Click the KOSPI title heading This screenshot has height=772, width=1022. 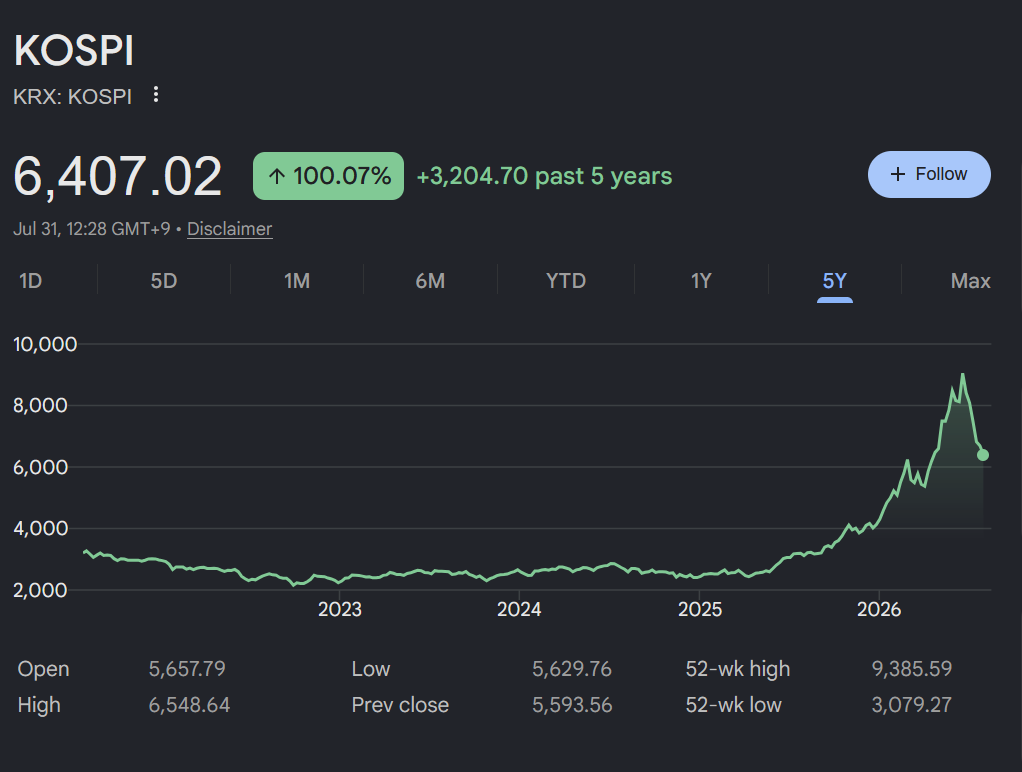[x=74, y=50]
